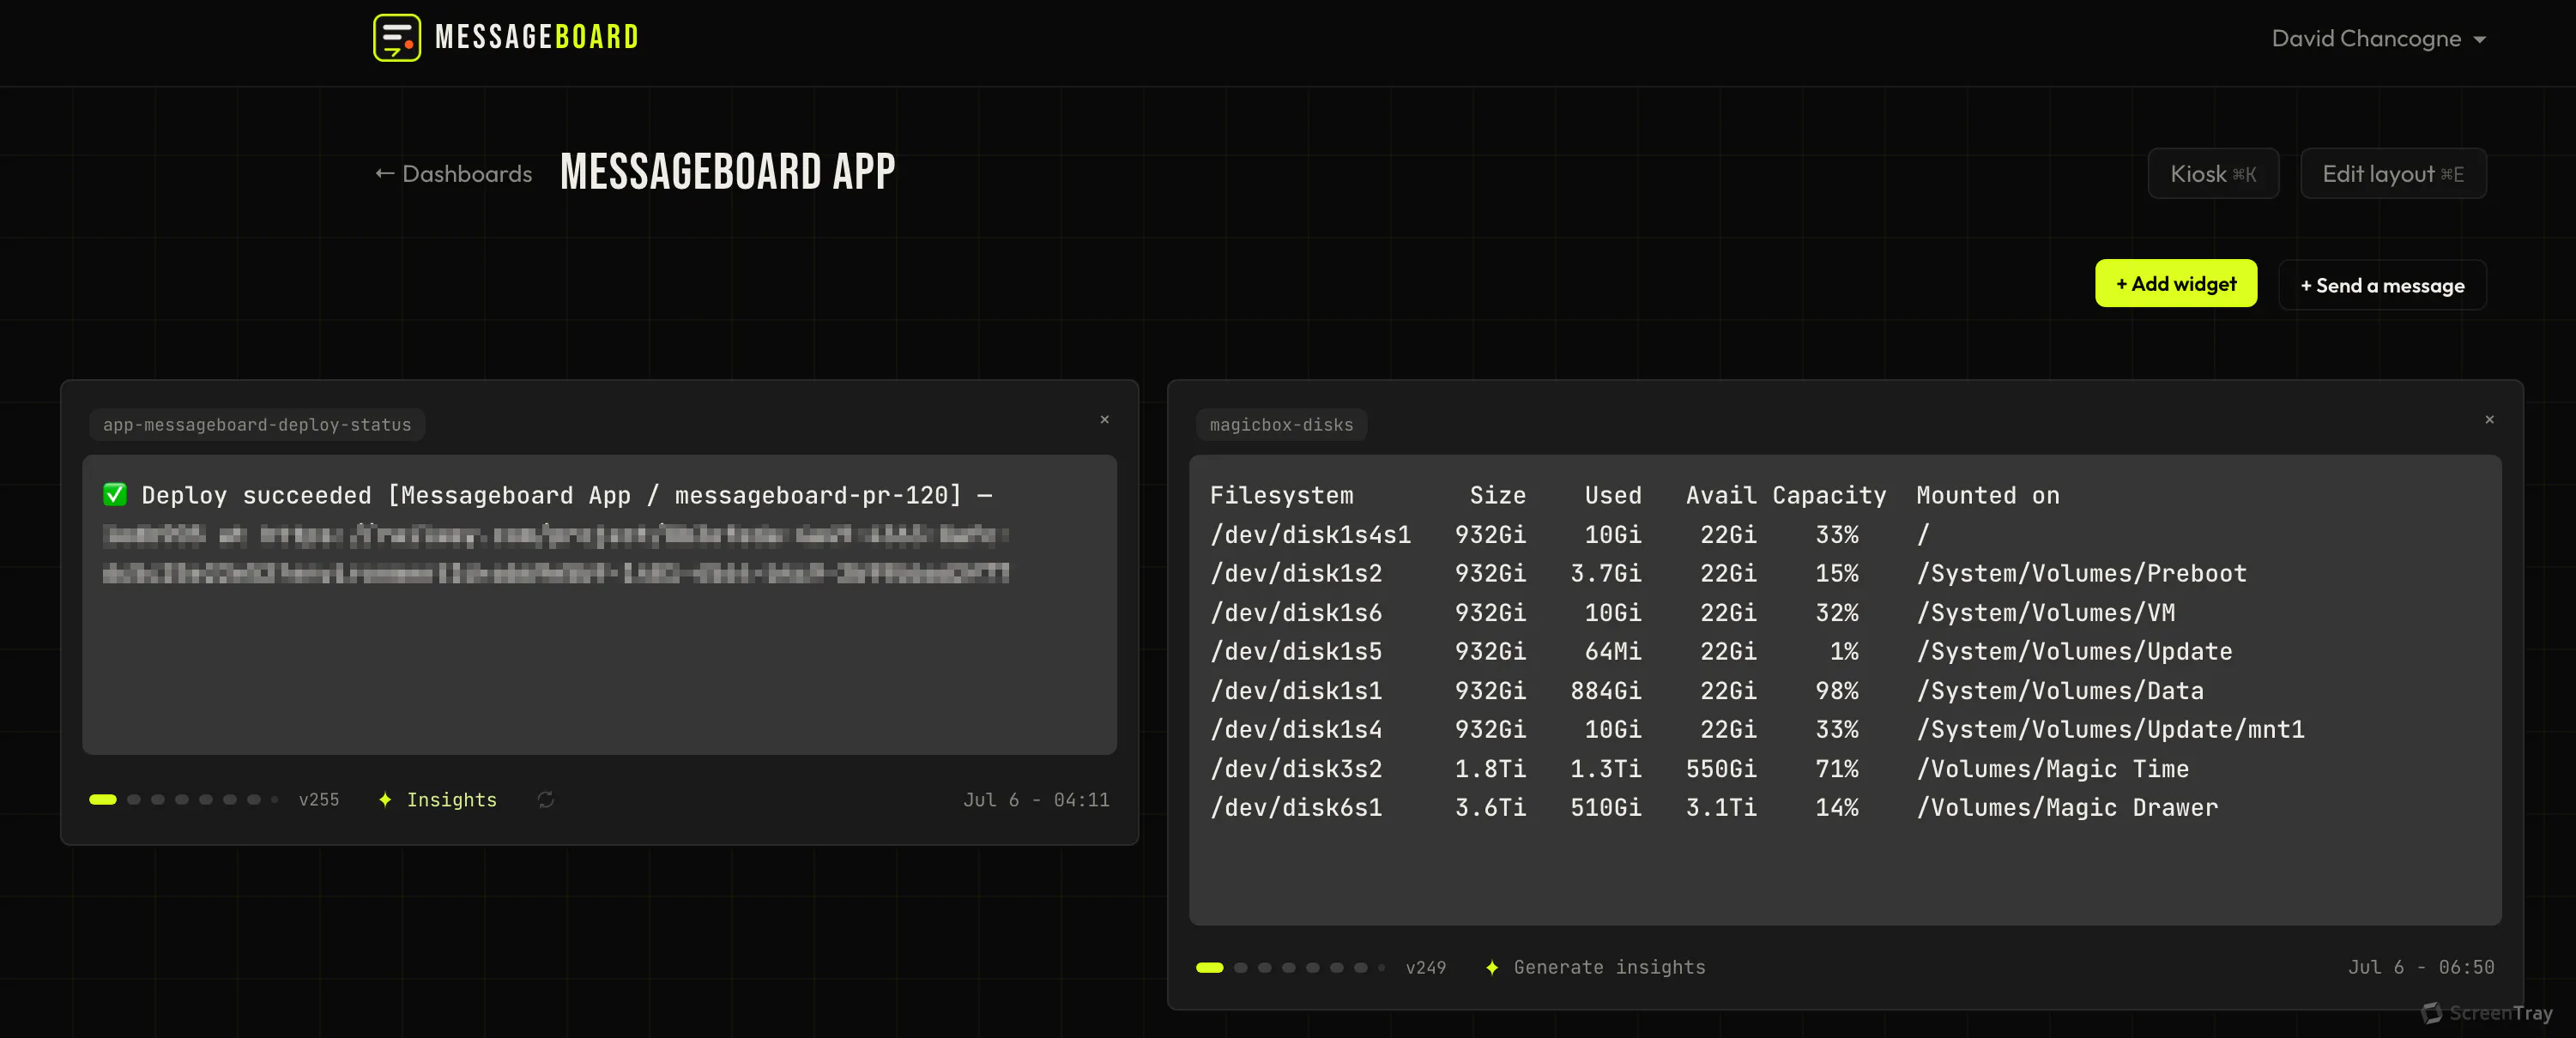Click the Add widget button
This screenshot has width=2576, height=1038.
coord(2176,284)
